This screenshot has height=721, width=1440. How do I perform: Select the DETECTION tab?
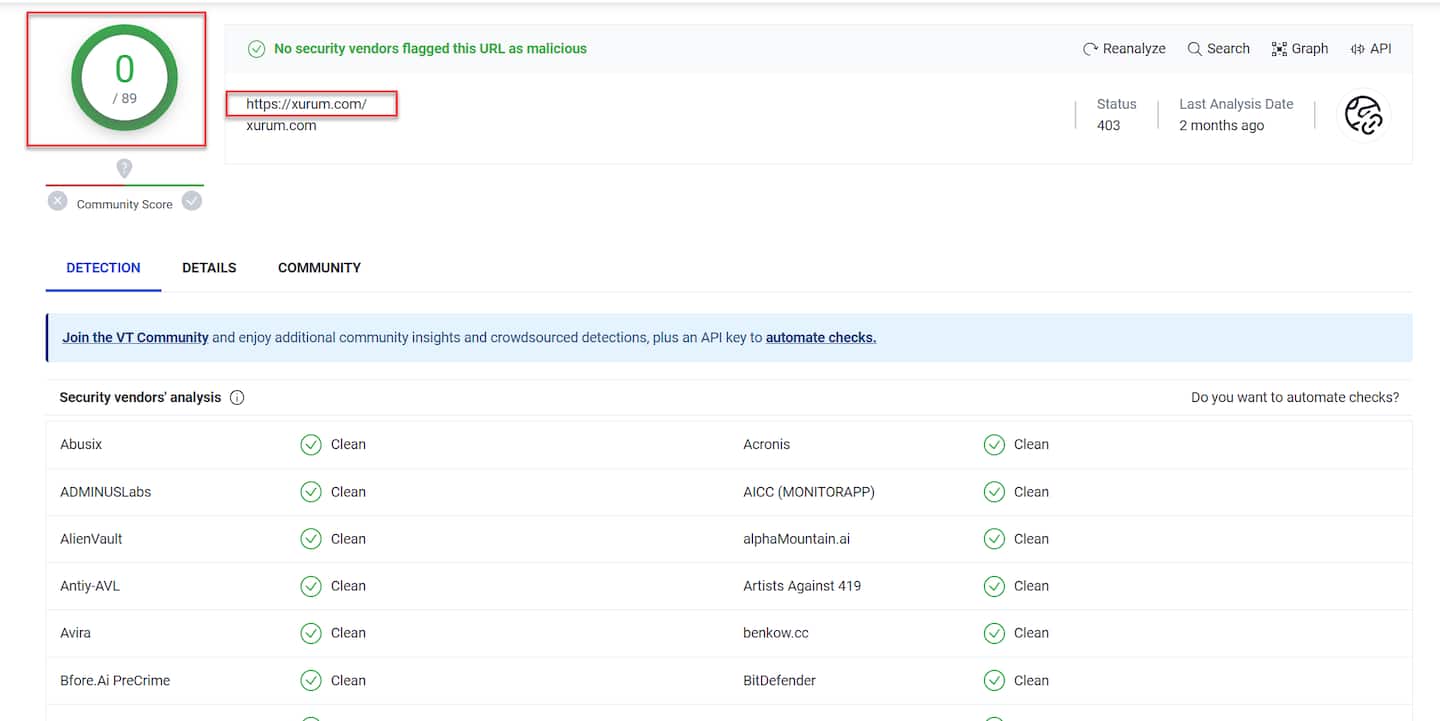click(103, 268)
